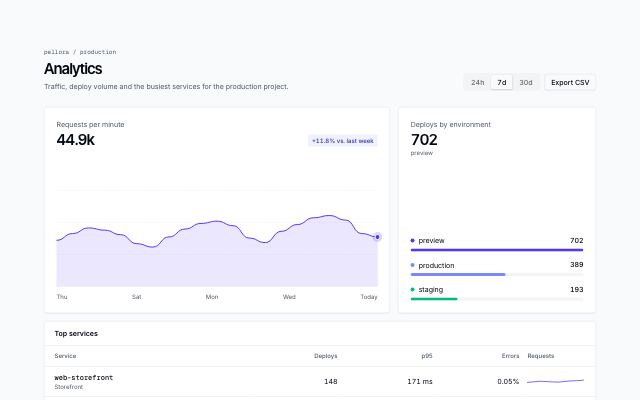Click the Analytics page heading
The width and height of the screenshot is (640, 400).
coord(73,69)
